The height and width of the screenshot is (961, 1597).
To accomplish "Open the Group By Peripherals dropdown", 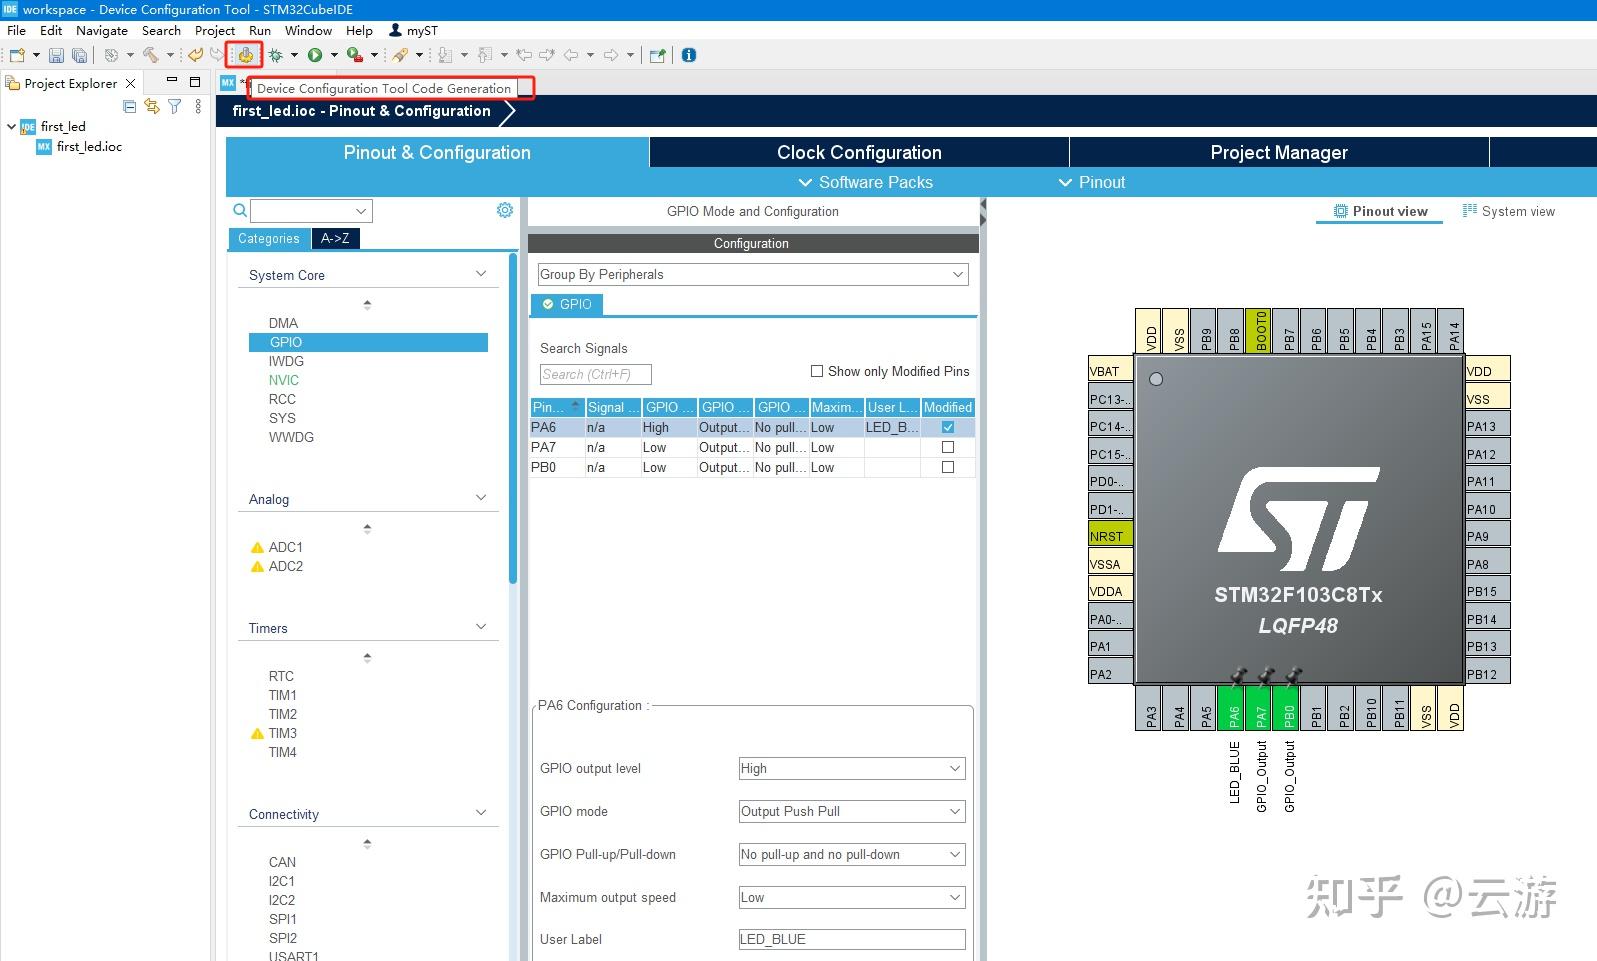I will (x=753, y=274).
